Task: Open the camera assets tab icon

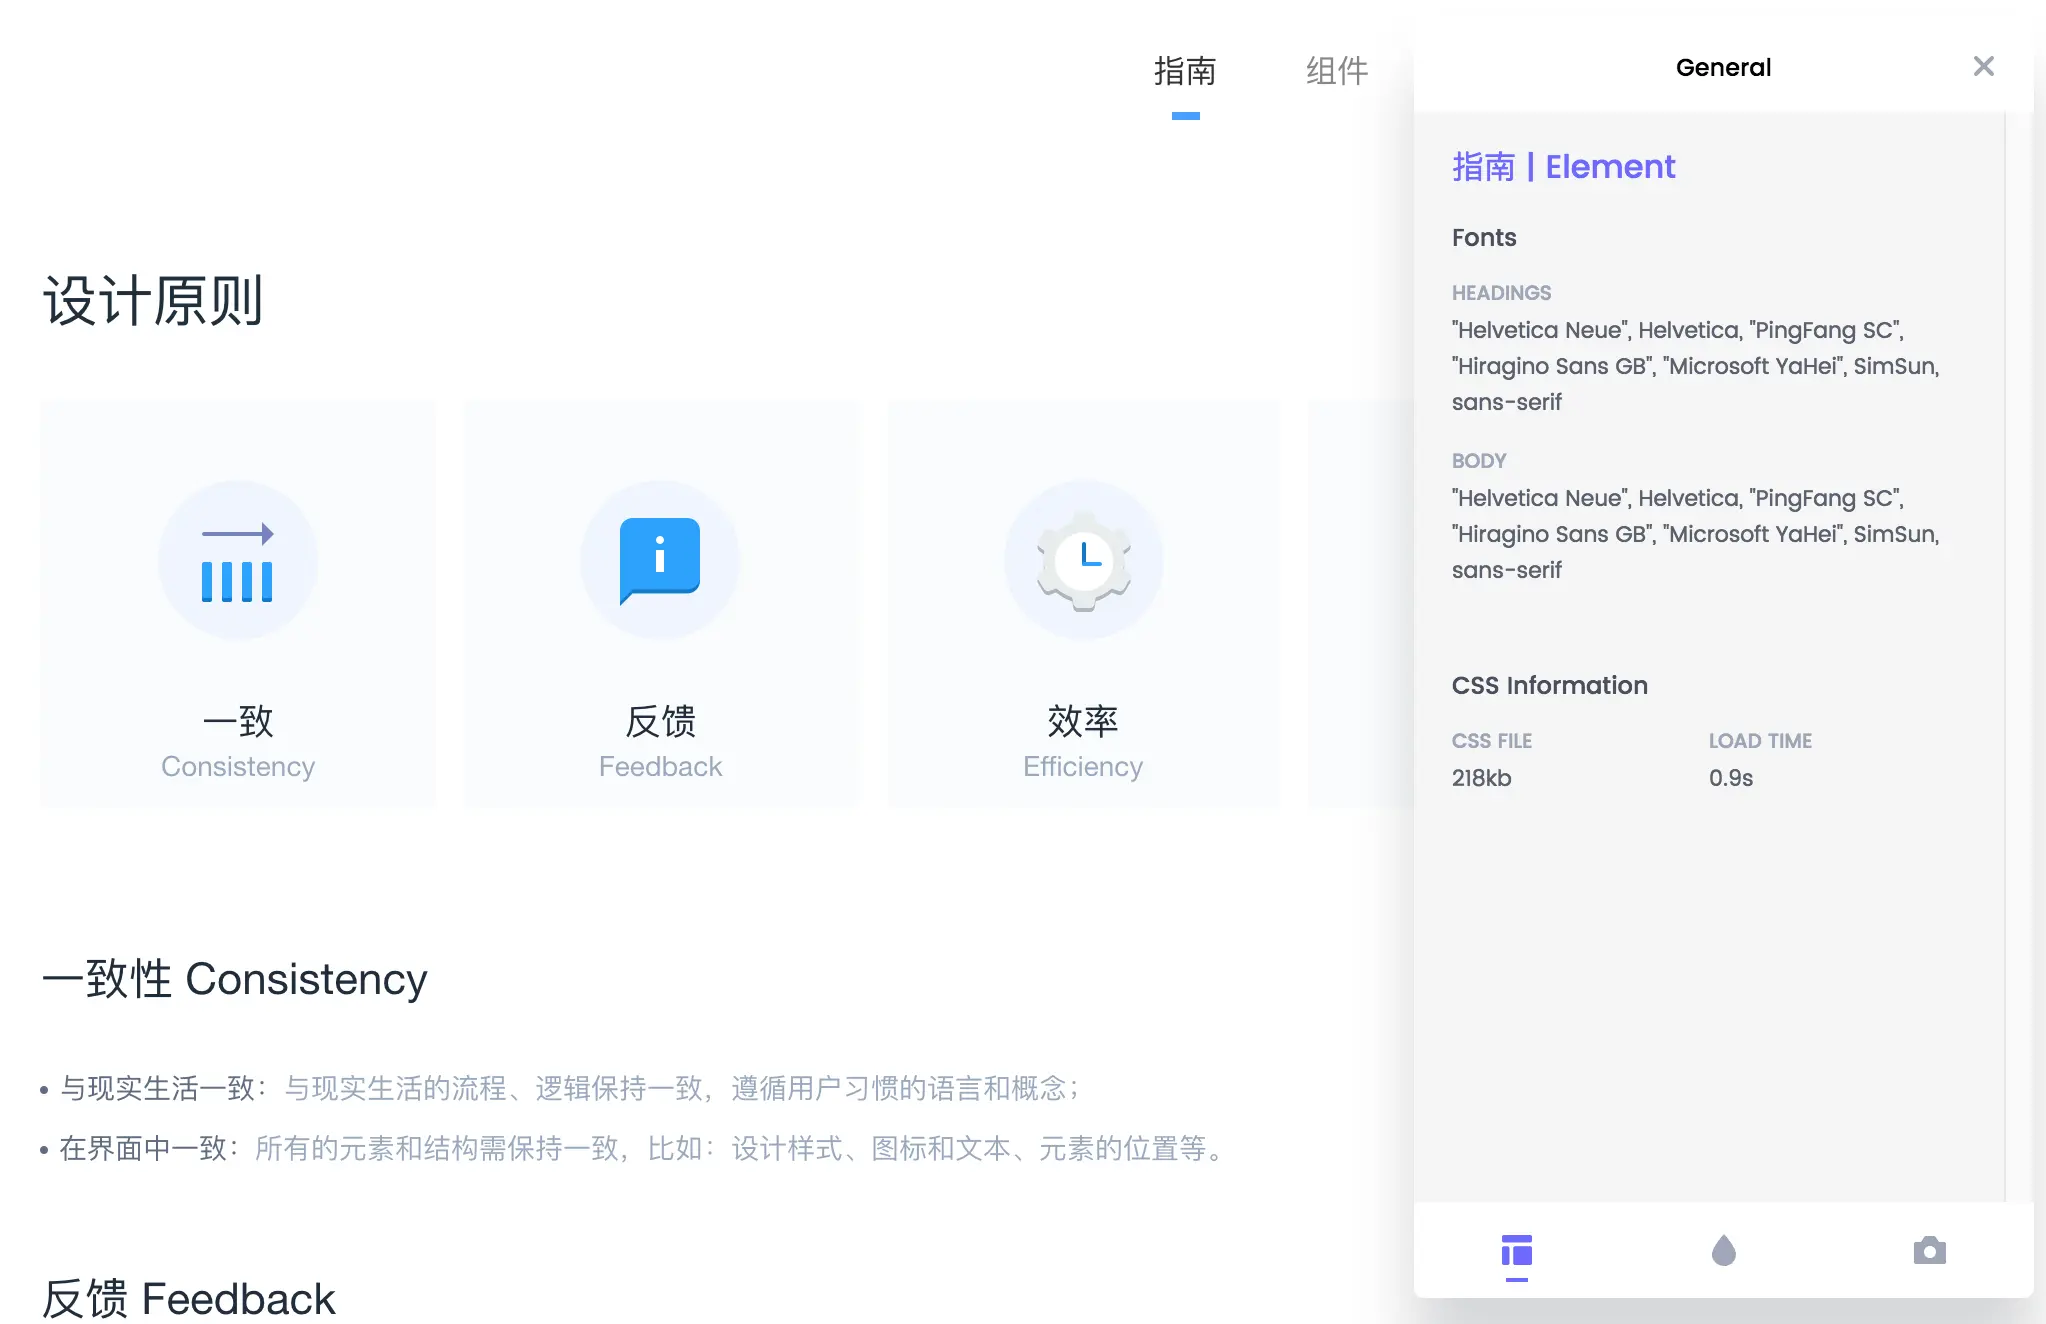Action: pos(1929,1251)
